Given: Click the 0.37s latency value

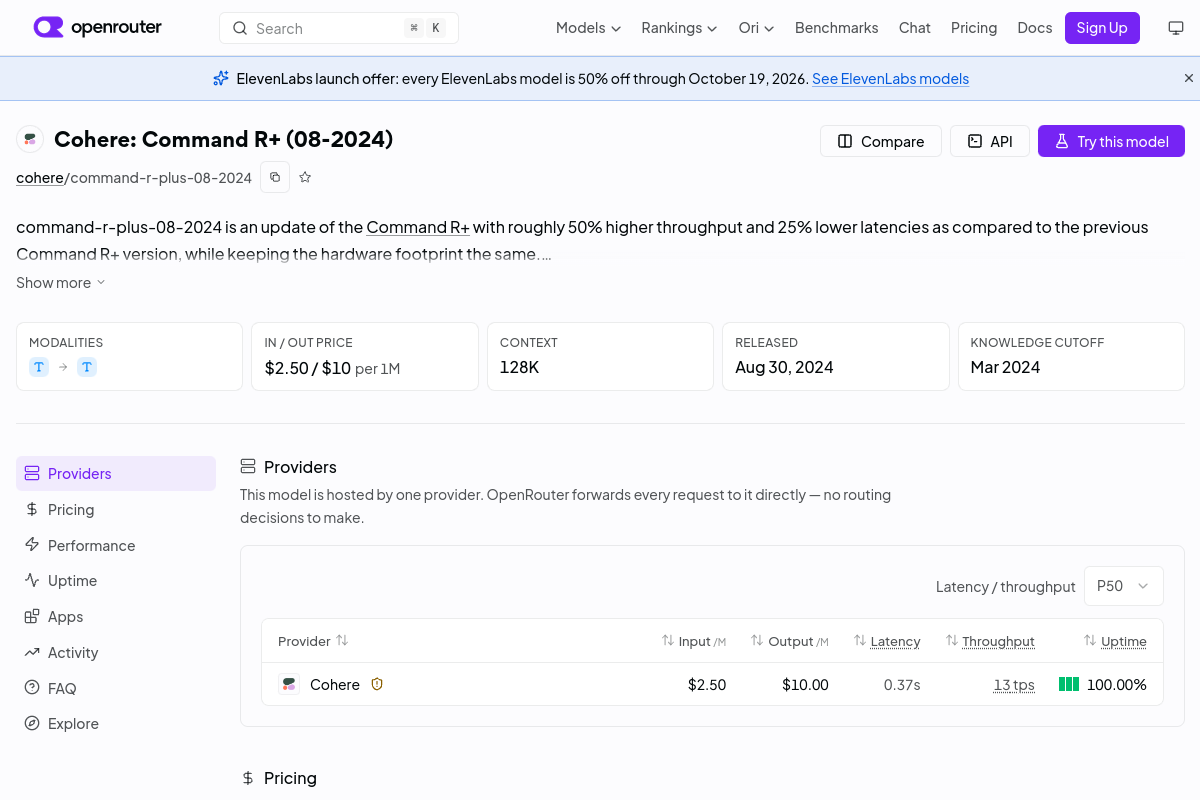Looking at the screenshot, I should click(902, 685).
